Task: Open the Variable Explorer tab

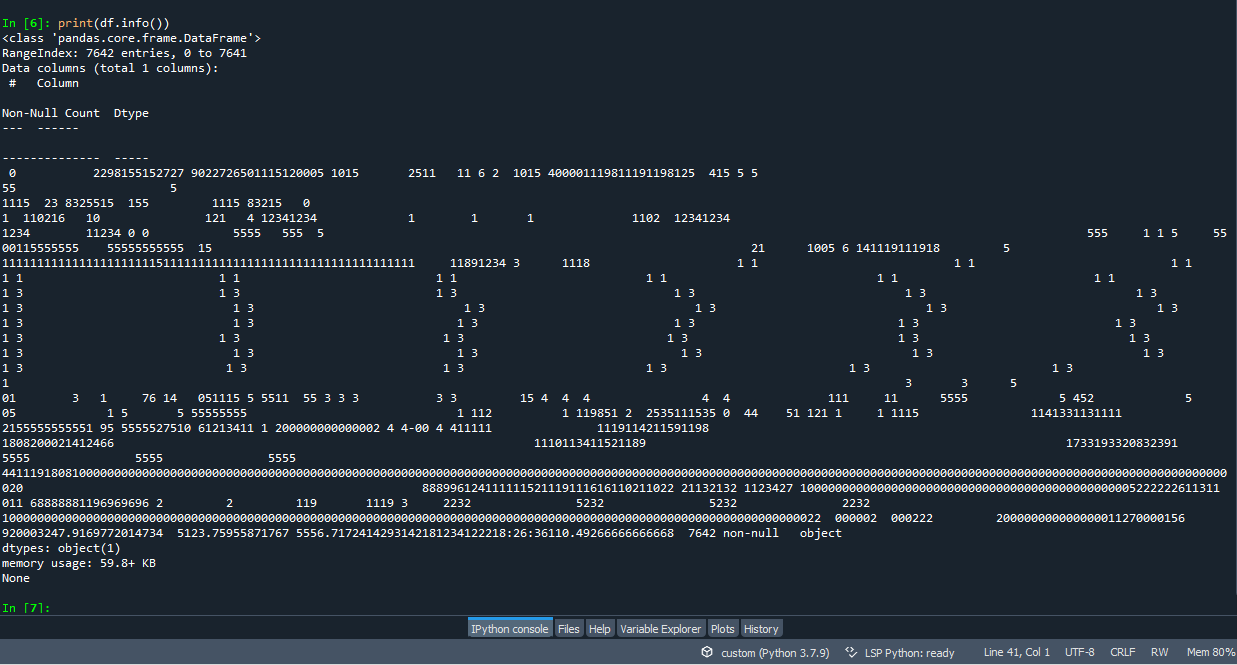Action: 661,628
